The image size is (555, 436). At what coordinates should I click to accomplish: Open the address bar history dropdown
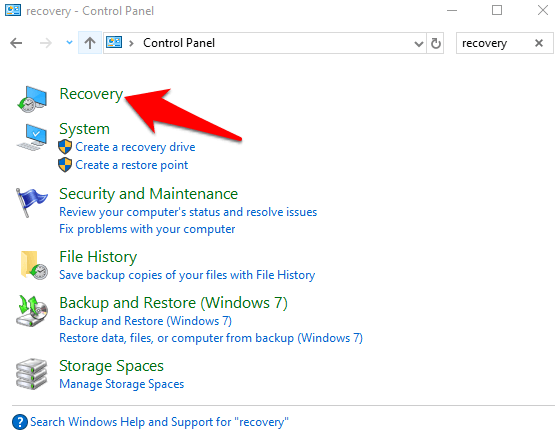pyautogui.click(x=419, y=44)
